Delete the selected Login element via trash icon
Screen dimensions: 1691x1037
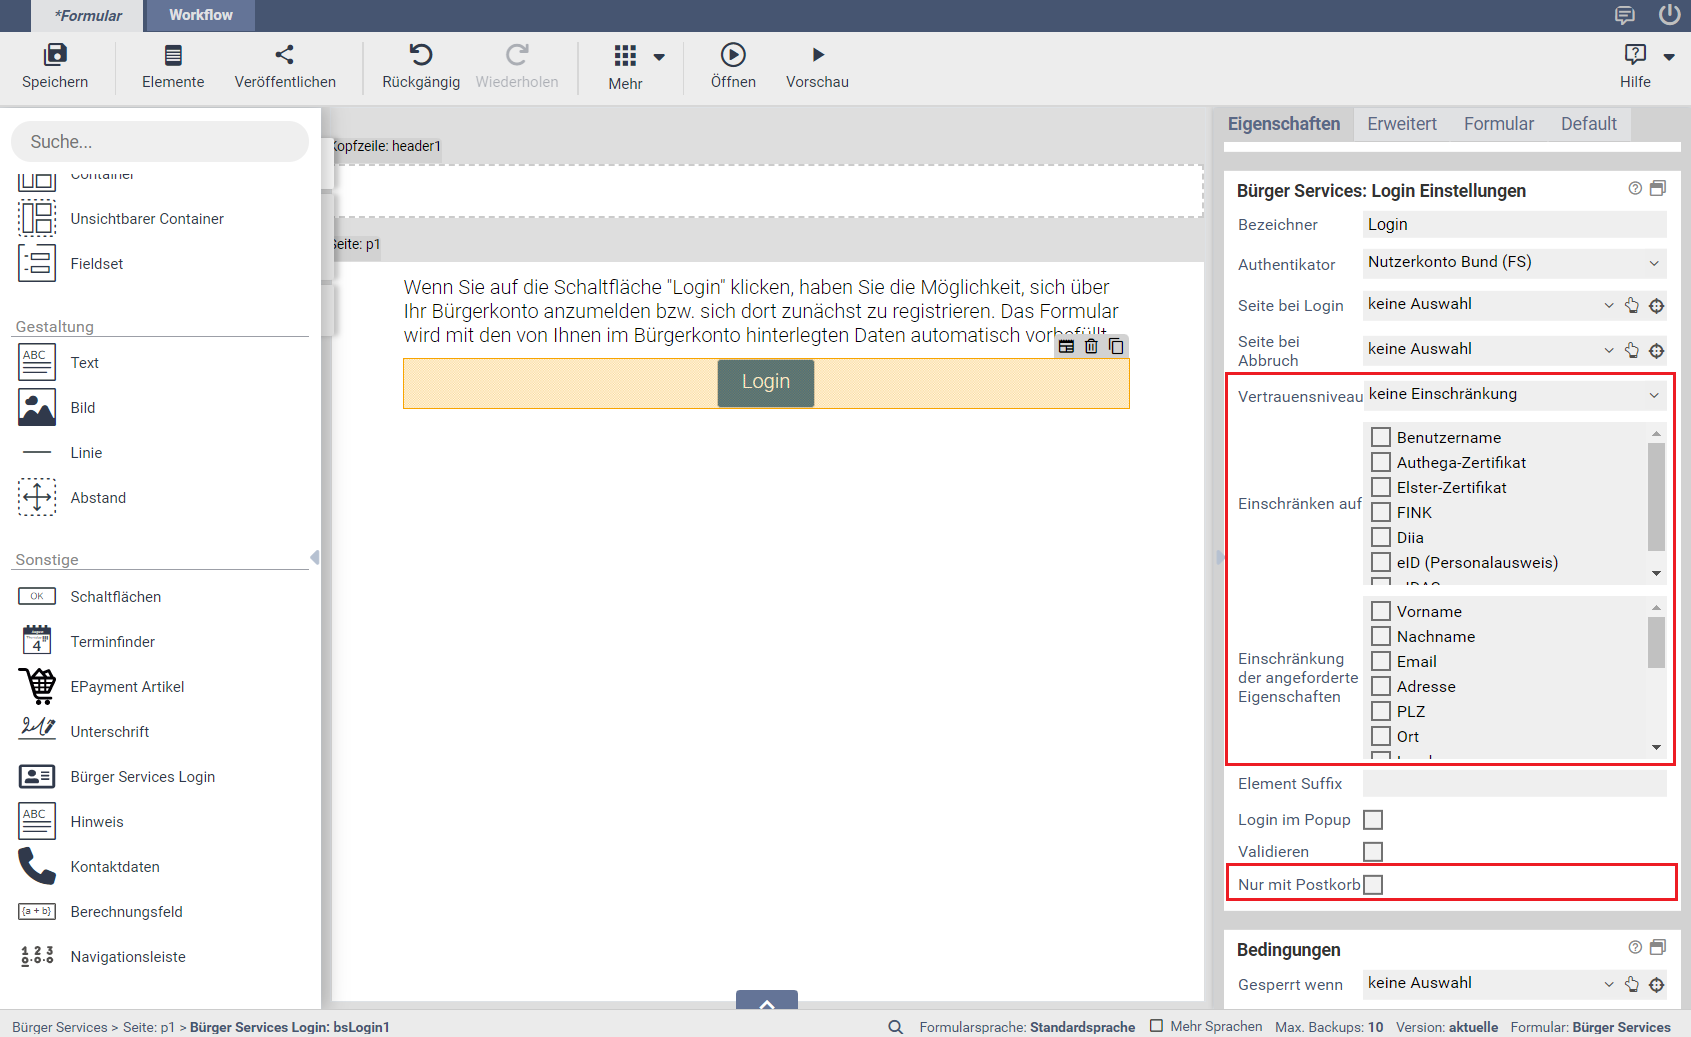tap(1091, 346)
